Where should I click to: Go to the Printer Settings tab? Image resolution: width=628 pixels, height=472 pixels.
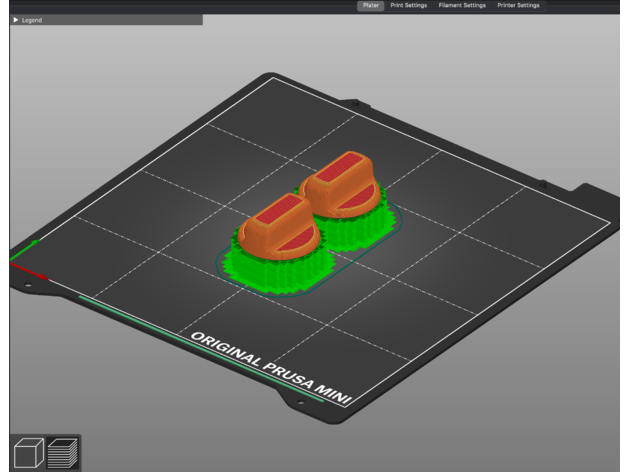pos(518,5)
